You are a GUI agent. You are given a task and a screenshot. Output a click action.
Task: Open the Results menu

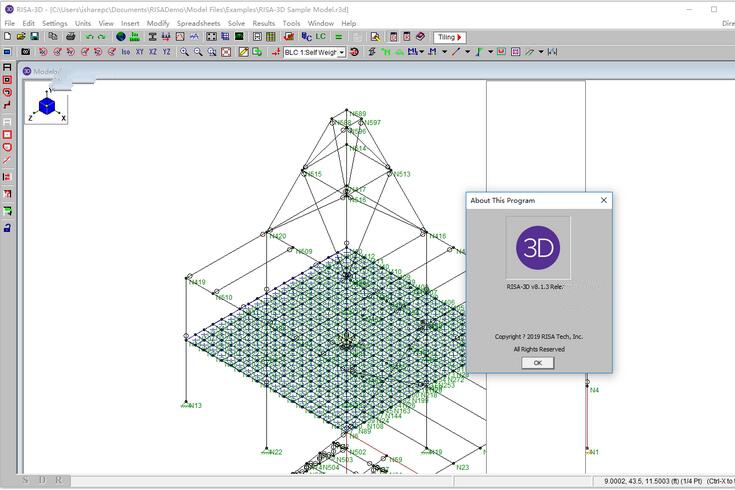tap(263, 23)
